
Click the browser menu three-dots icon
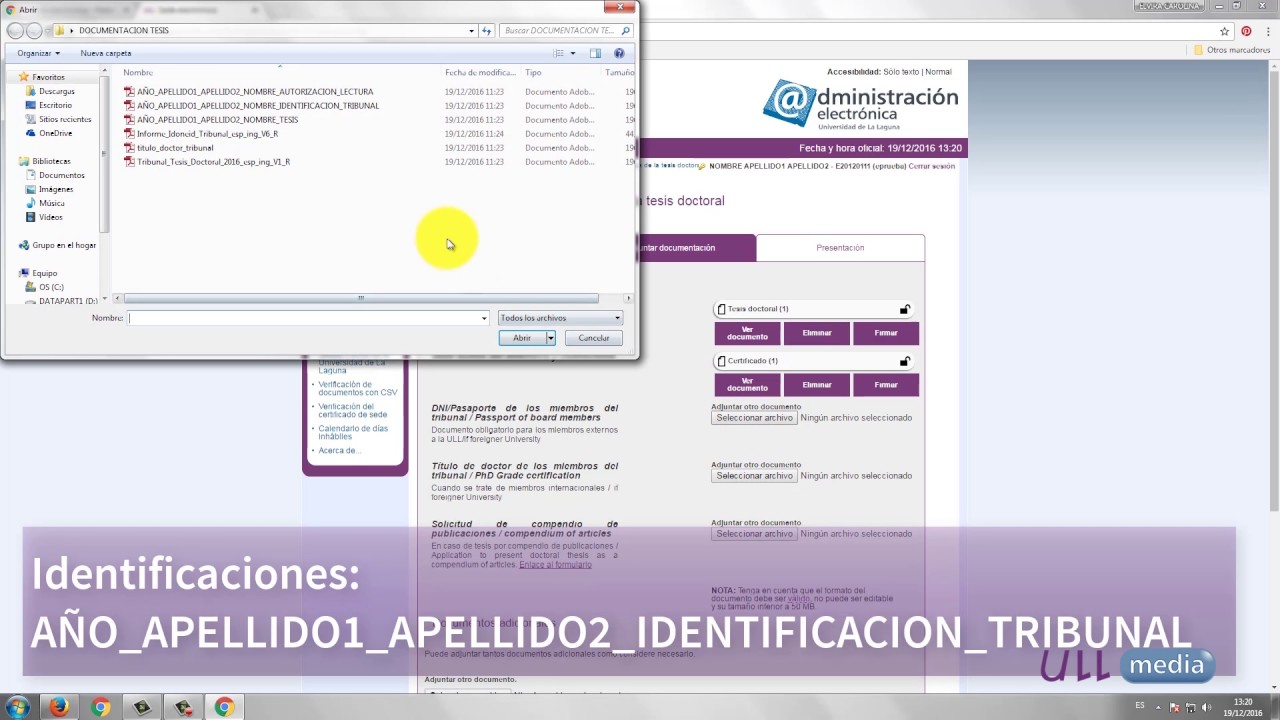coord(1267,31)
